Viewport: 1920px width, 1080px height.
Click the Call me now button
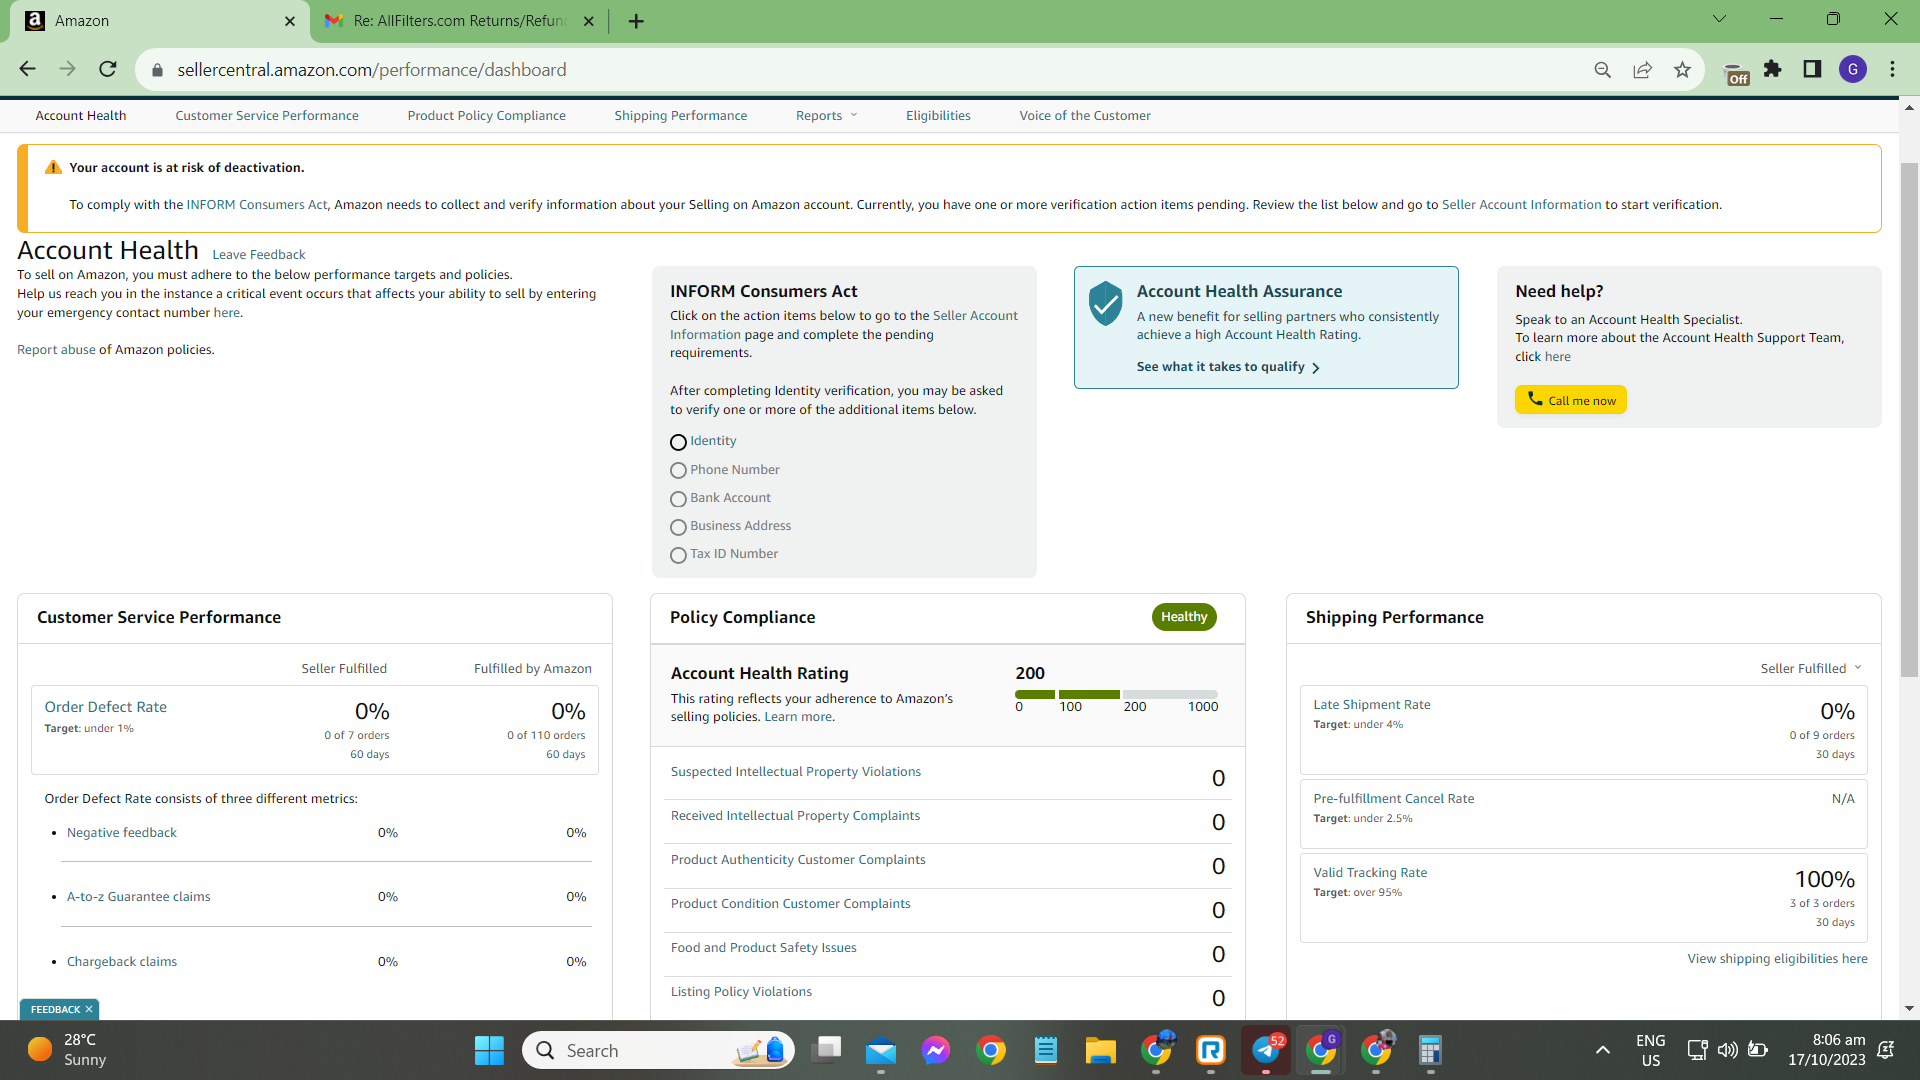click(x=1571, y=400)
